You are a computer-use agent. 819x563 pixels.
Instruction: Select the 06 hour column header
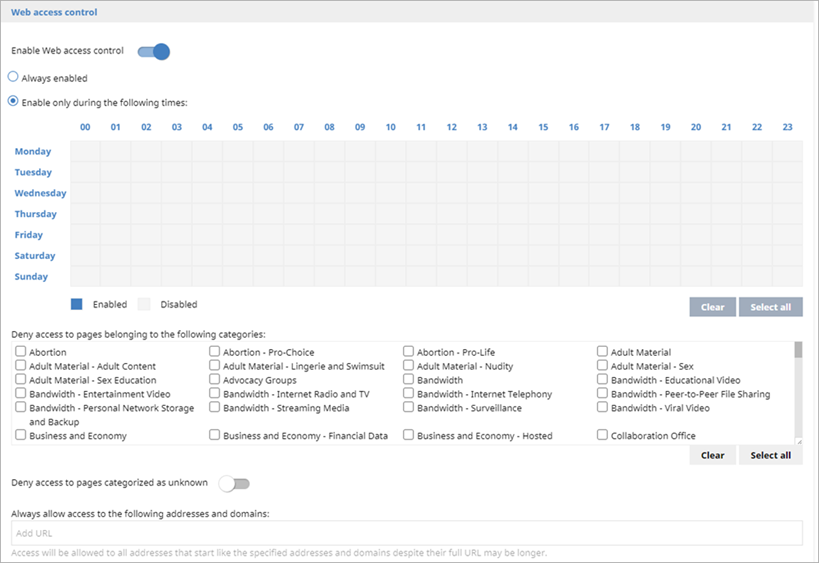coord(268,127)
